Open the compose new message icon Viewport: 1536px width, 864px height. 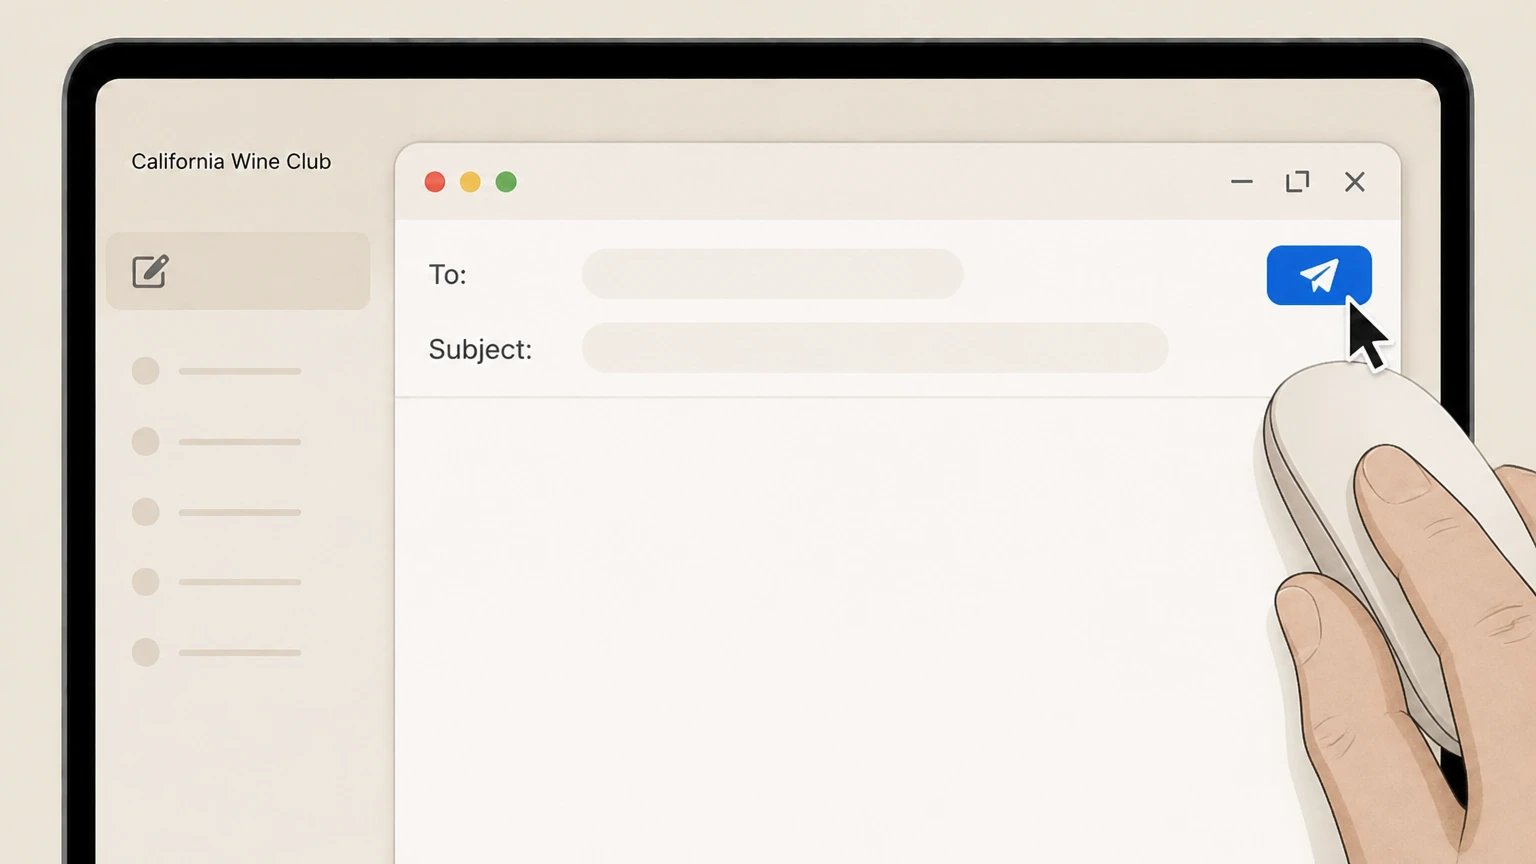pos(150,271)
